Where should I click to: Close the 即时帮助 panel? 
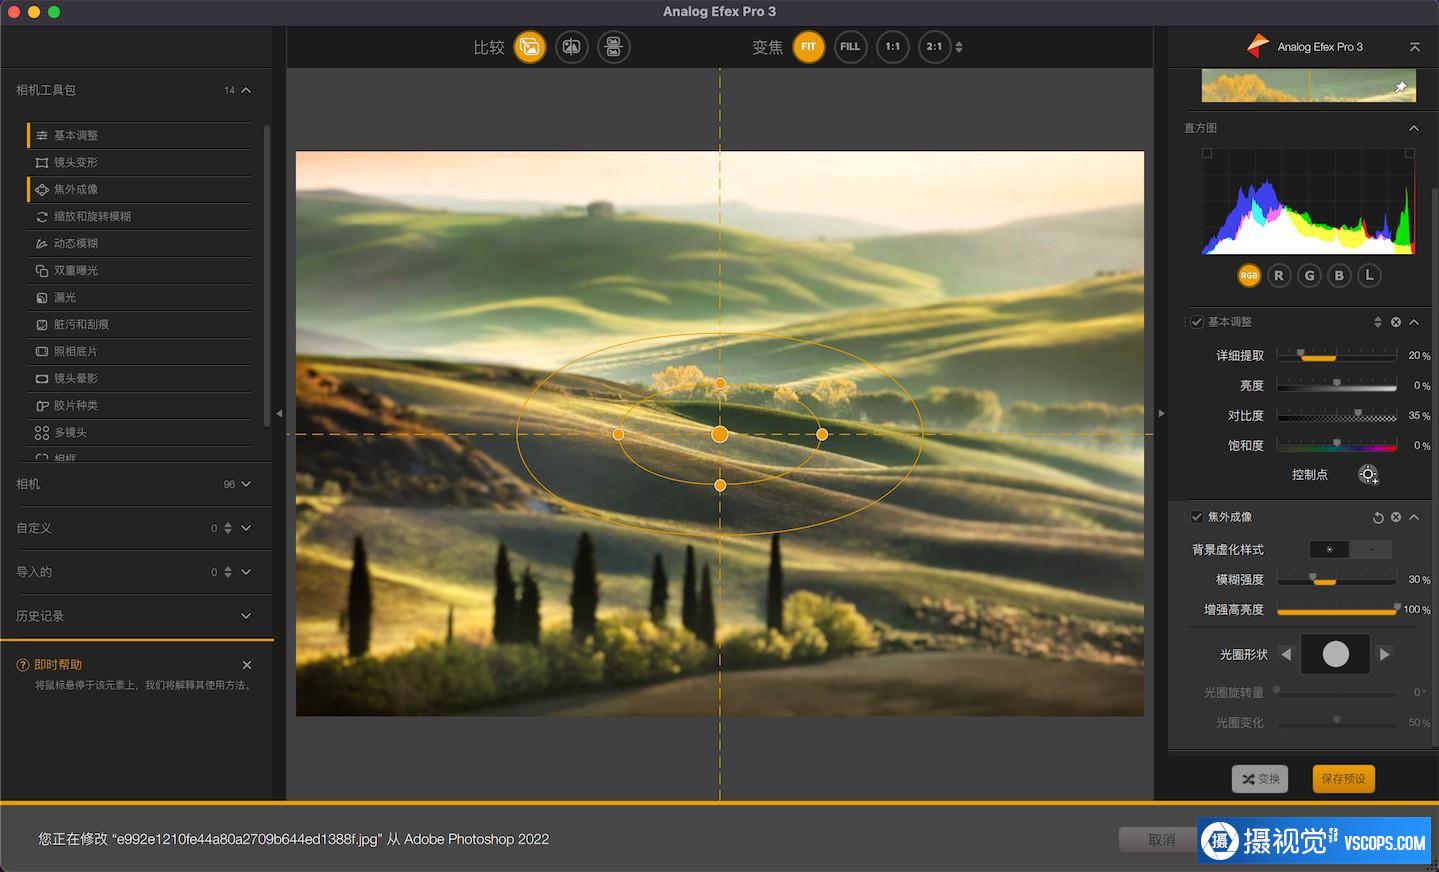[x=247, y=665]
